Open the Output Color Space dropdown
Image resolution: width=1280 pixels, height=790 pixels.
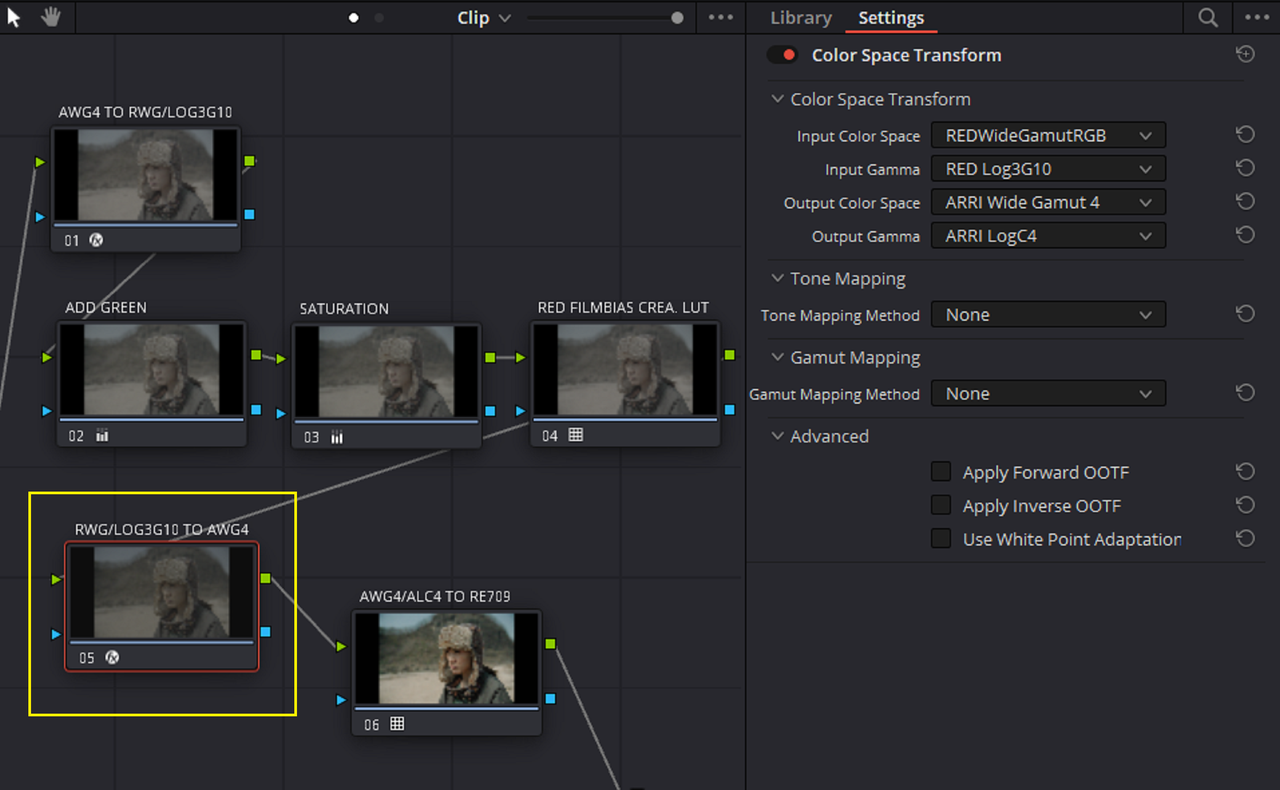coord(1048,202)
